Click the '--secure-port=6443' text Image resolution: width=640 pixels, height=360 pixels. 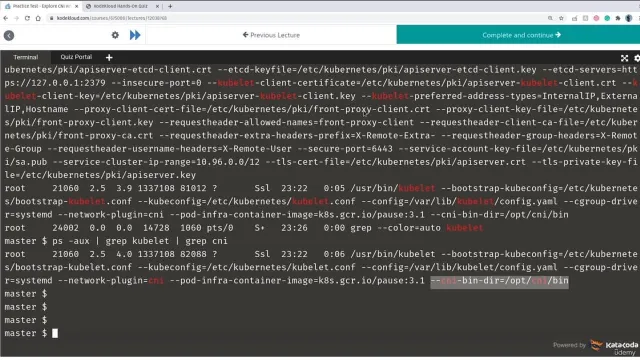coord(345,149)
